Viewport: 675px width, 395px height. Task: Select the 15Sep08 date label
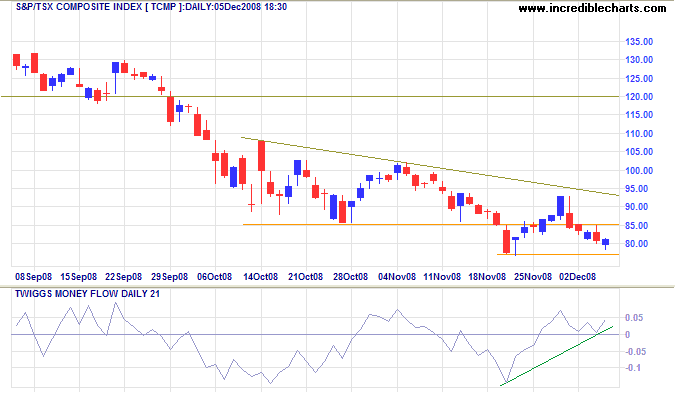[x=79, y=277]
